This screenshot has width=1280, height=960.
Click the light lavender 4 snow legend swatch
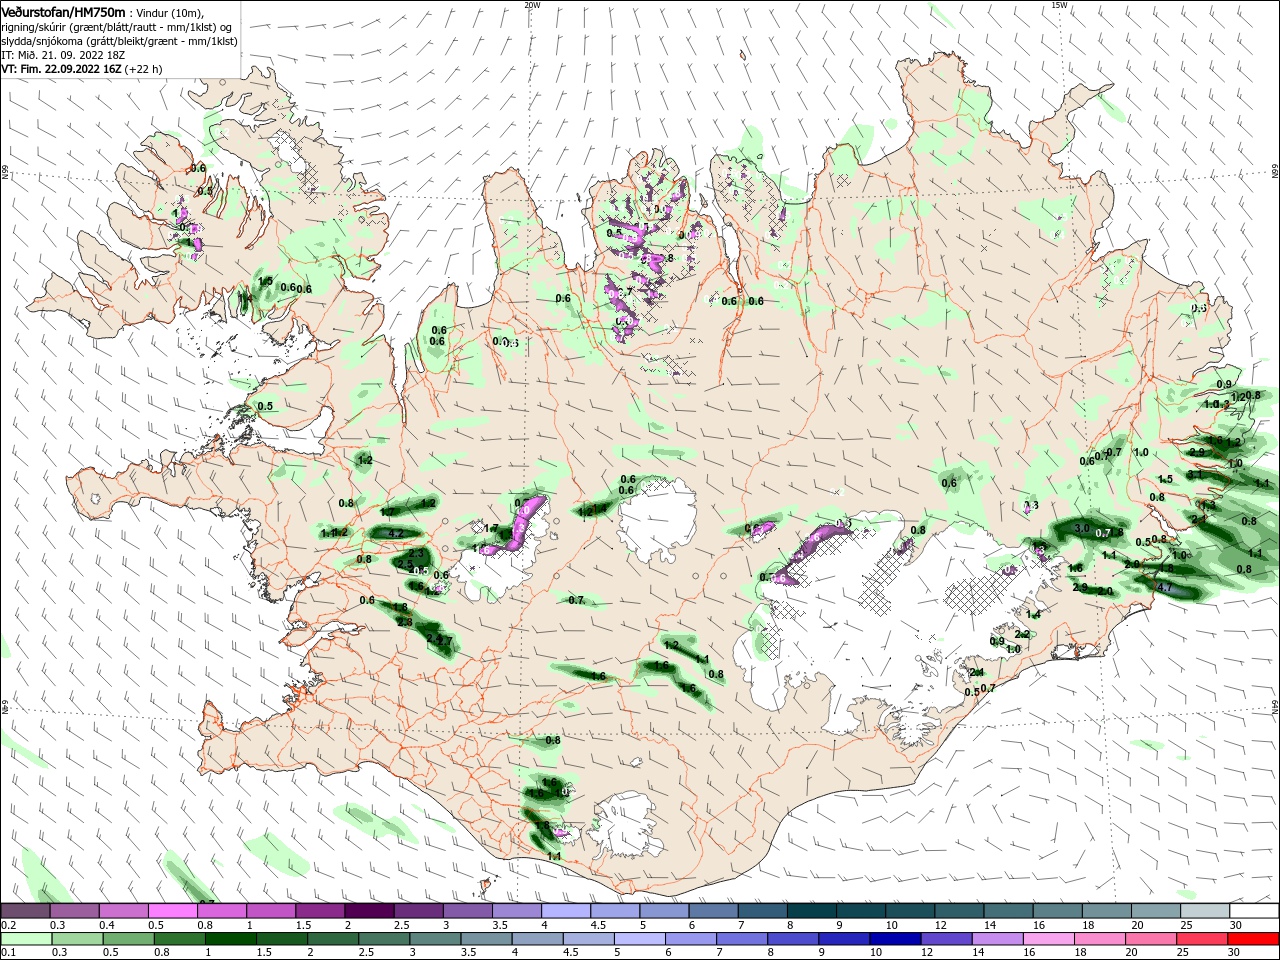click(x=565, y=911)
